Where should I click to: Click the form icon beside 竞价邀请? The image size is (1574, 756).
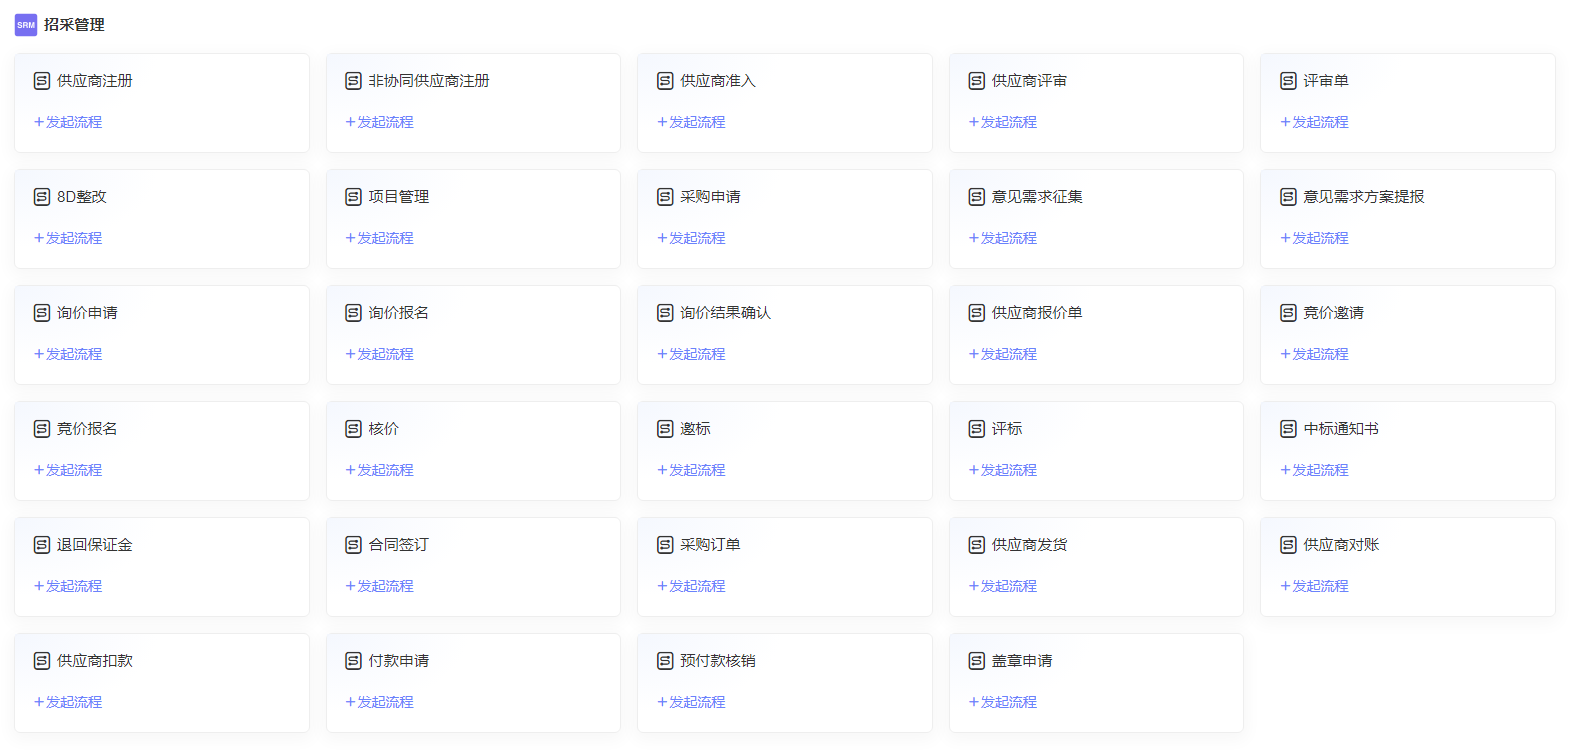point(1288,313)
